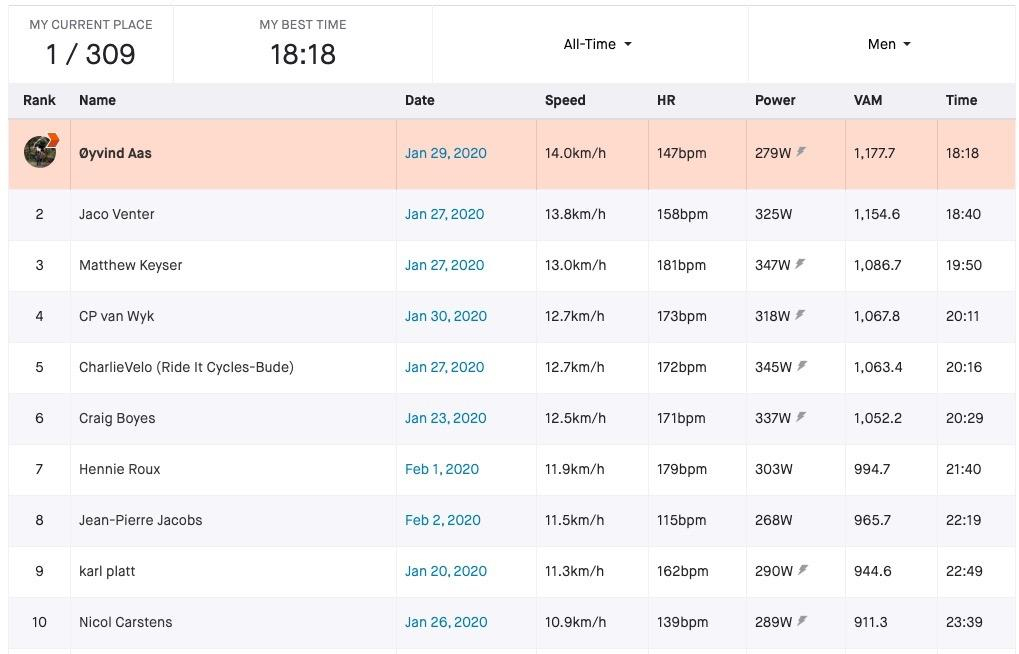The width and height of the screenshot is (1019, 654).
Task: Open karl platt's Jan 20, 2020 activity
Action: 445,571
